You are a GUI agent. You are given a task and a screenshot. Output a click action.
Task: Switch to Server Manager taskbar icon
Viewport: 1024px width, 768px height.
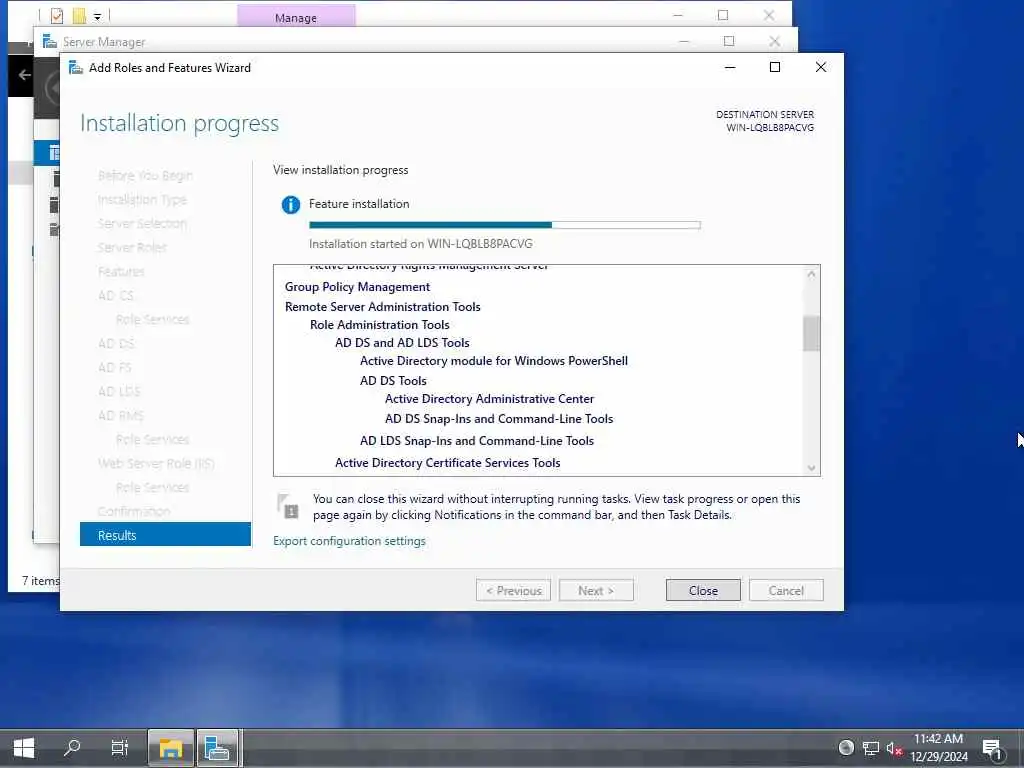(217, 748)
